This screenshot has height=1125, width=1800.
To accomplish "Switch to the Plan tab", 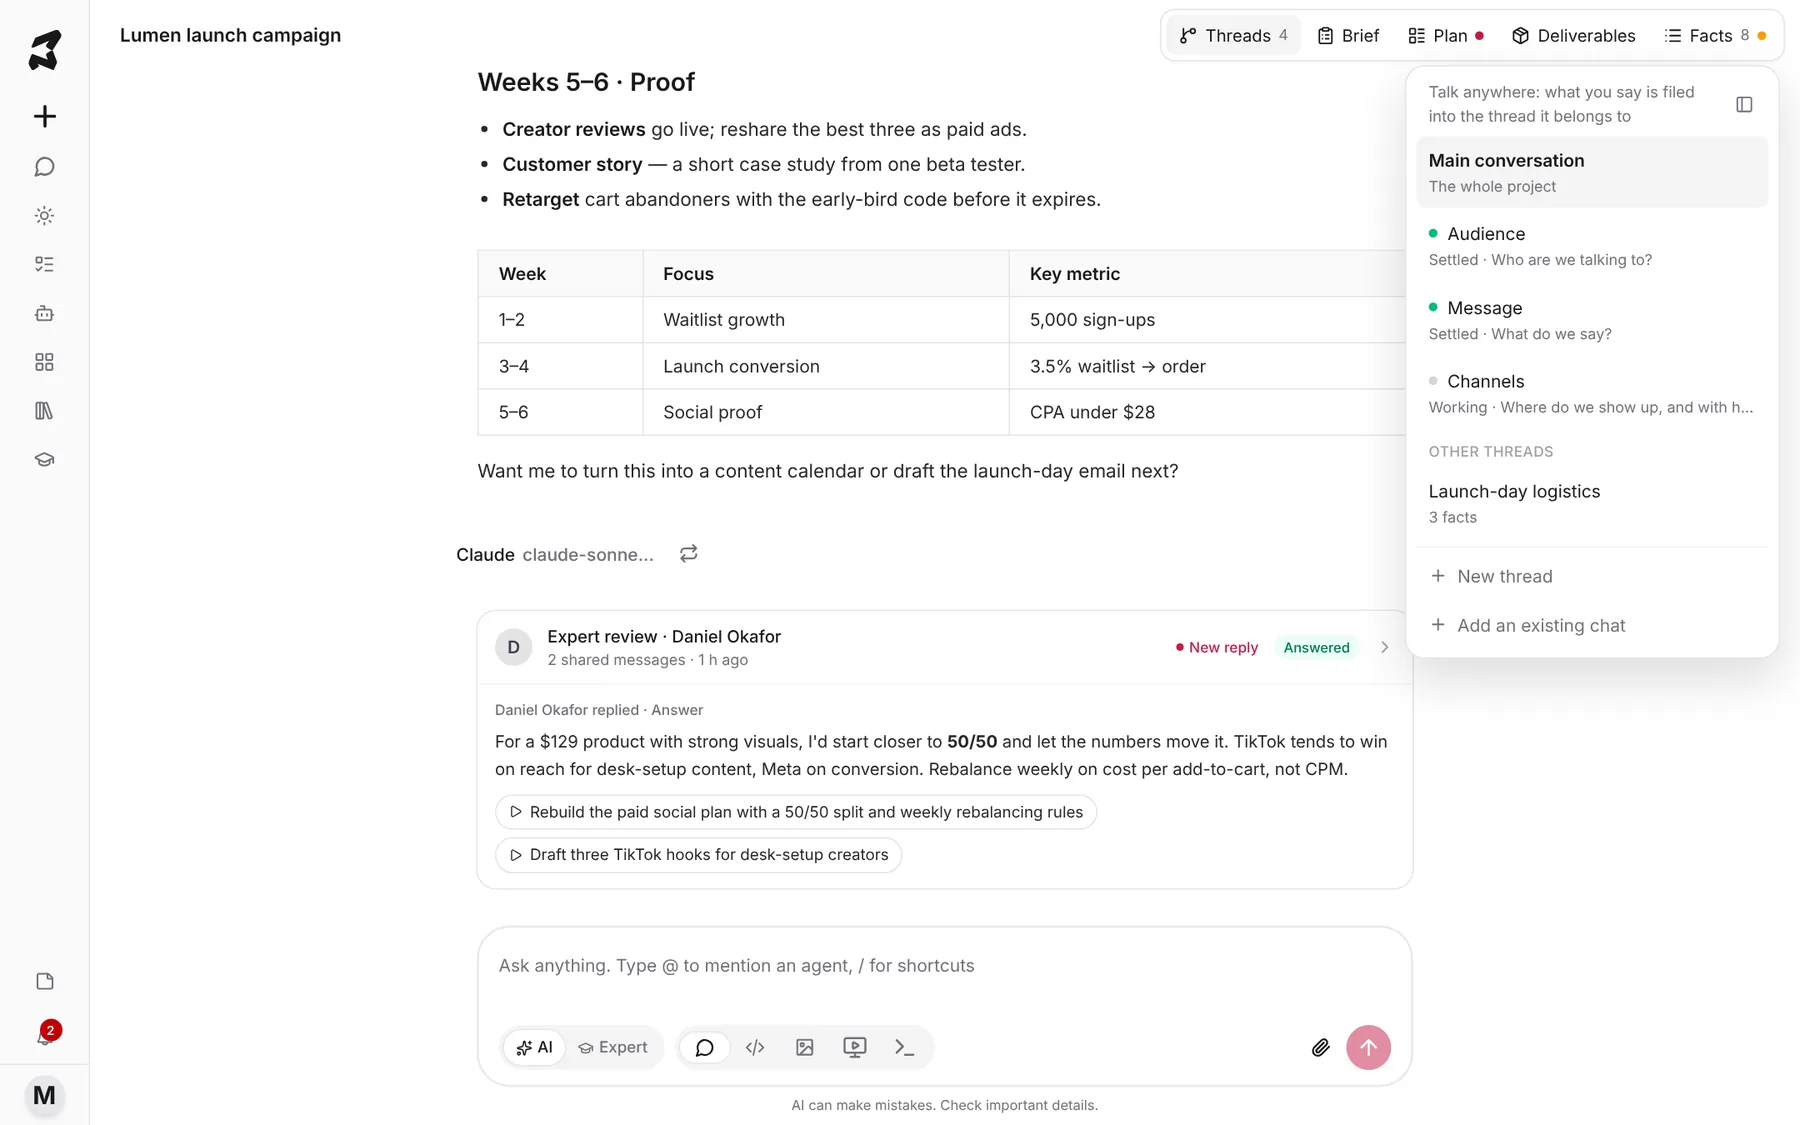I will click(x=1446, y=36).
